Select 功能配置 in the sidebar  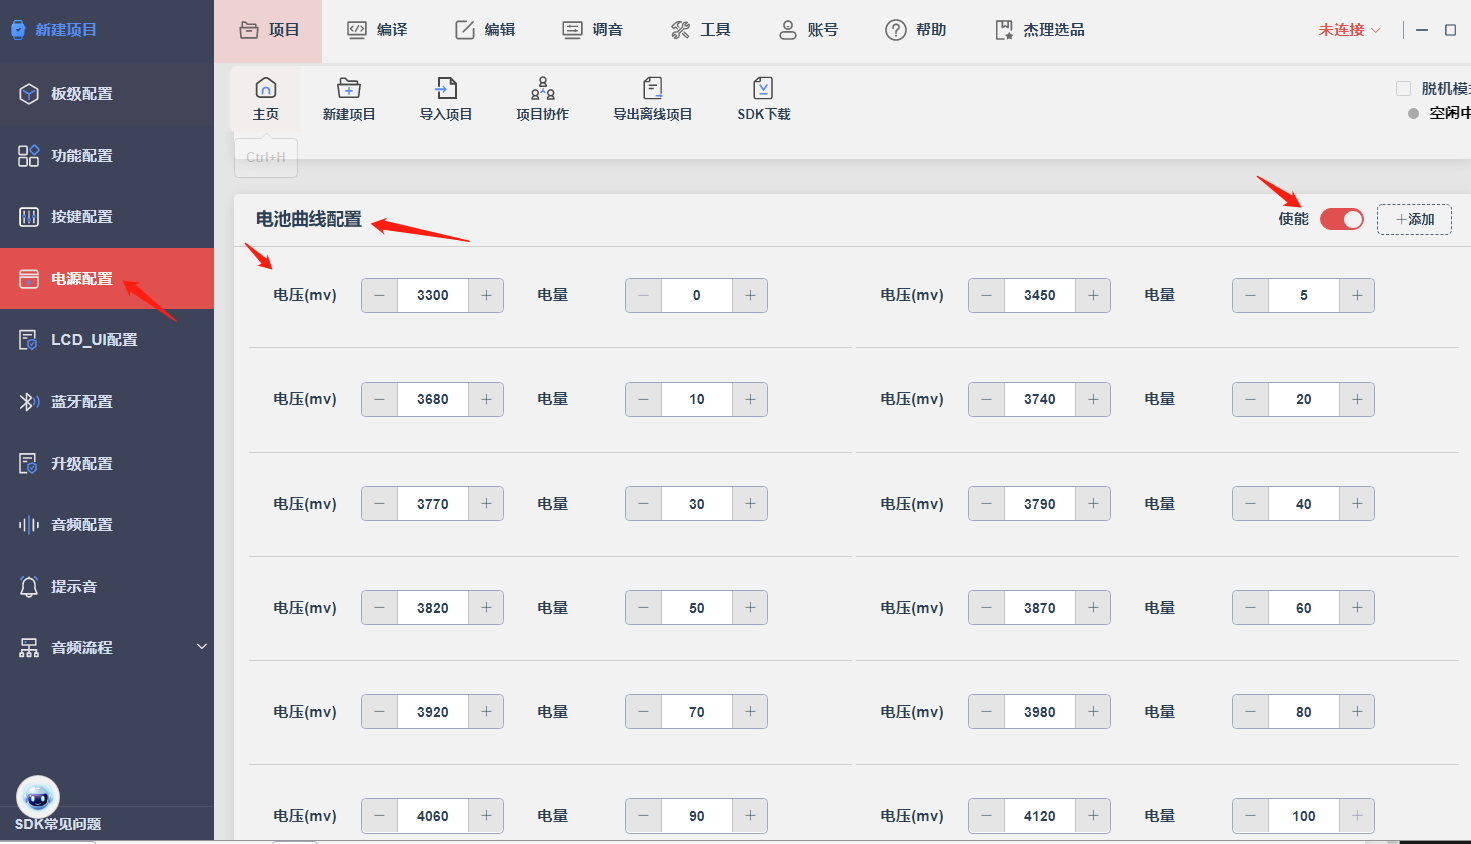click(x=107, y=156)
